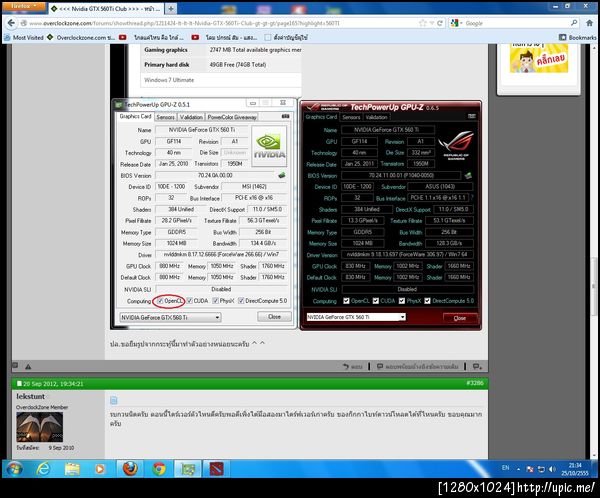Toggle CUDA checkbox in ROG GPU-Z
This screenshot has height=498, width=600.
[x=376, y=301]
